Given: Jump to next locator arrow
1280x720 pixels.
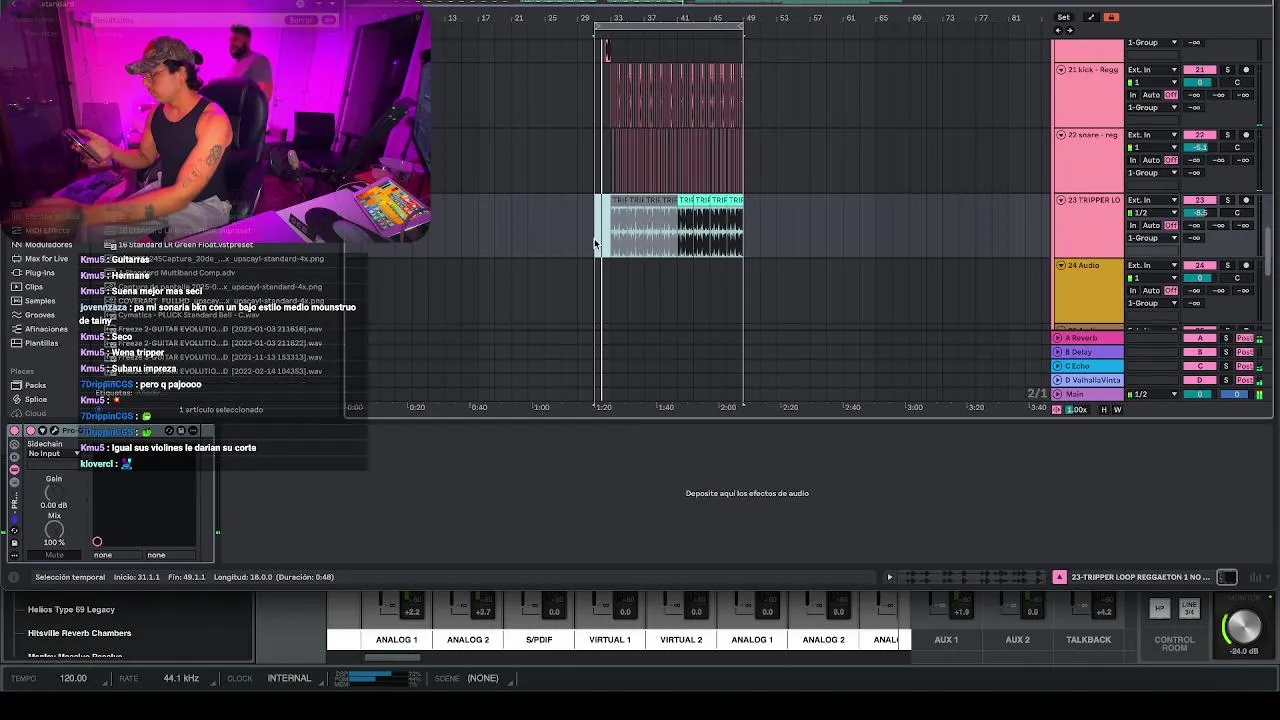Looking at the screenshot, I should pyautogui.click(x=1069, y=30).
